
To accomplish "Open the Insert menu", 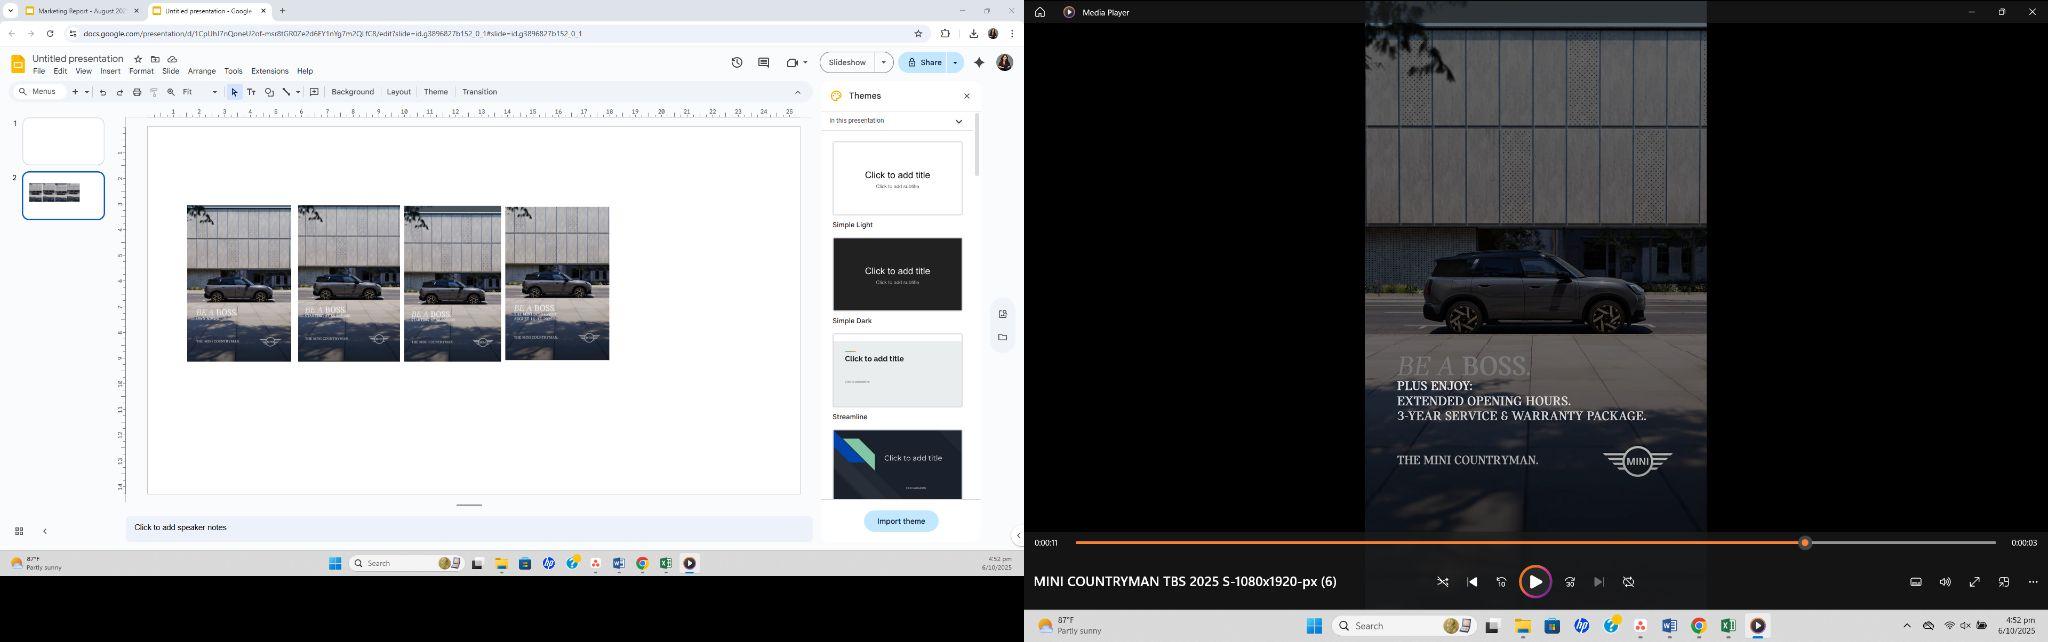I will tap(110, 72).
